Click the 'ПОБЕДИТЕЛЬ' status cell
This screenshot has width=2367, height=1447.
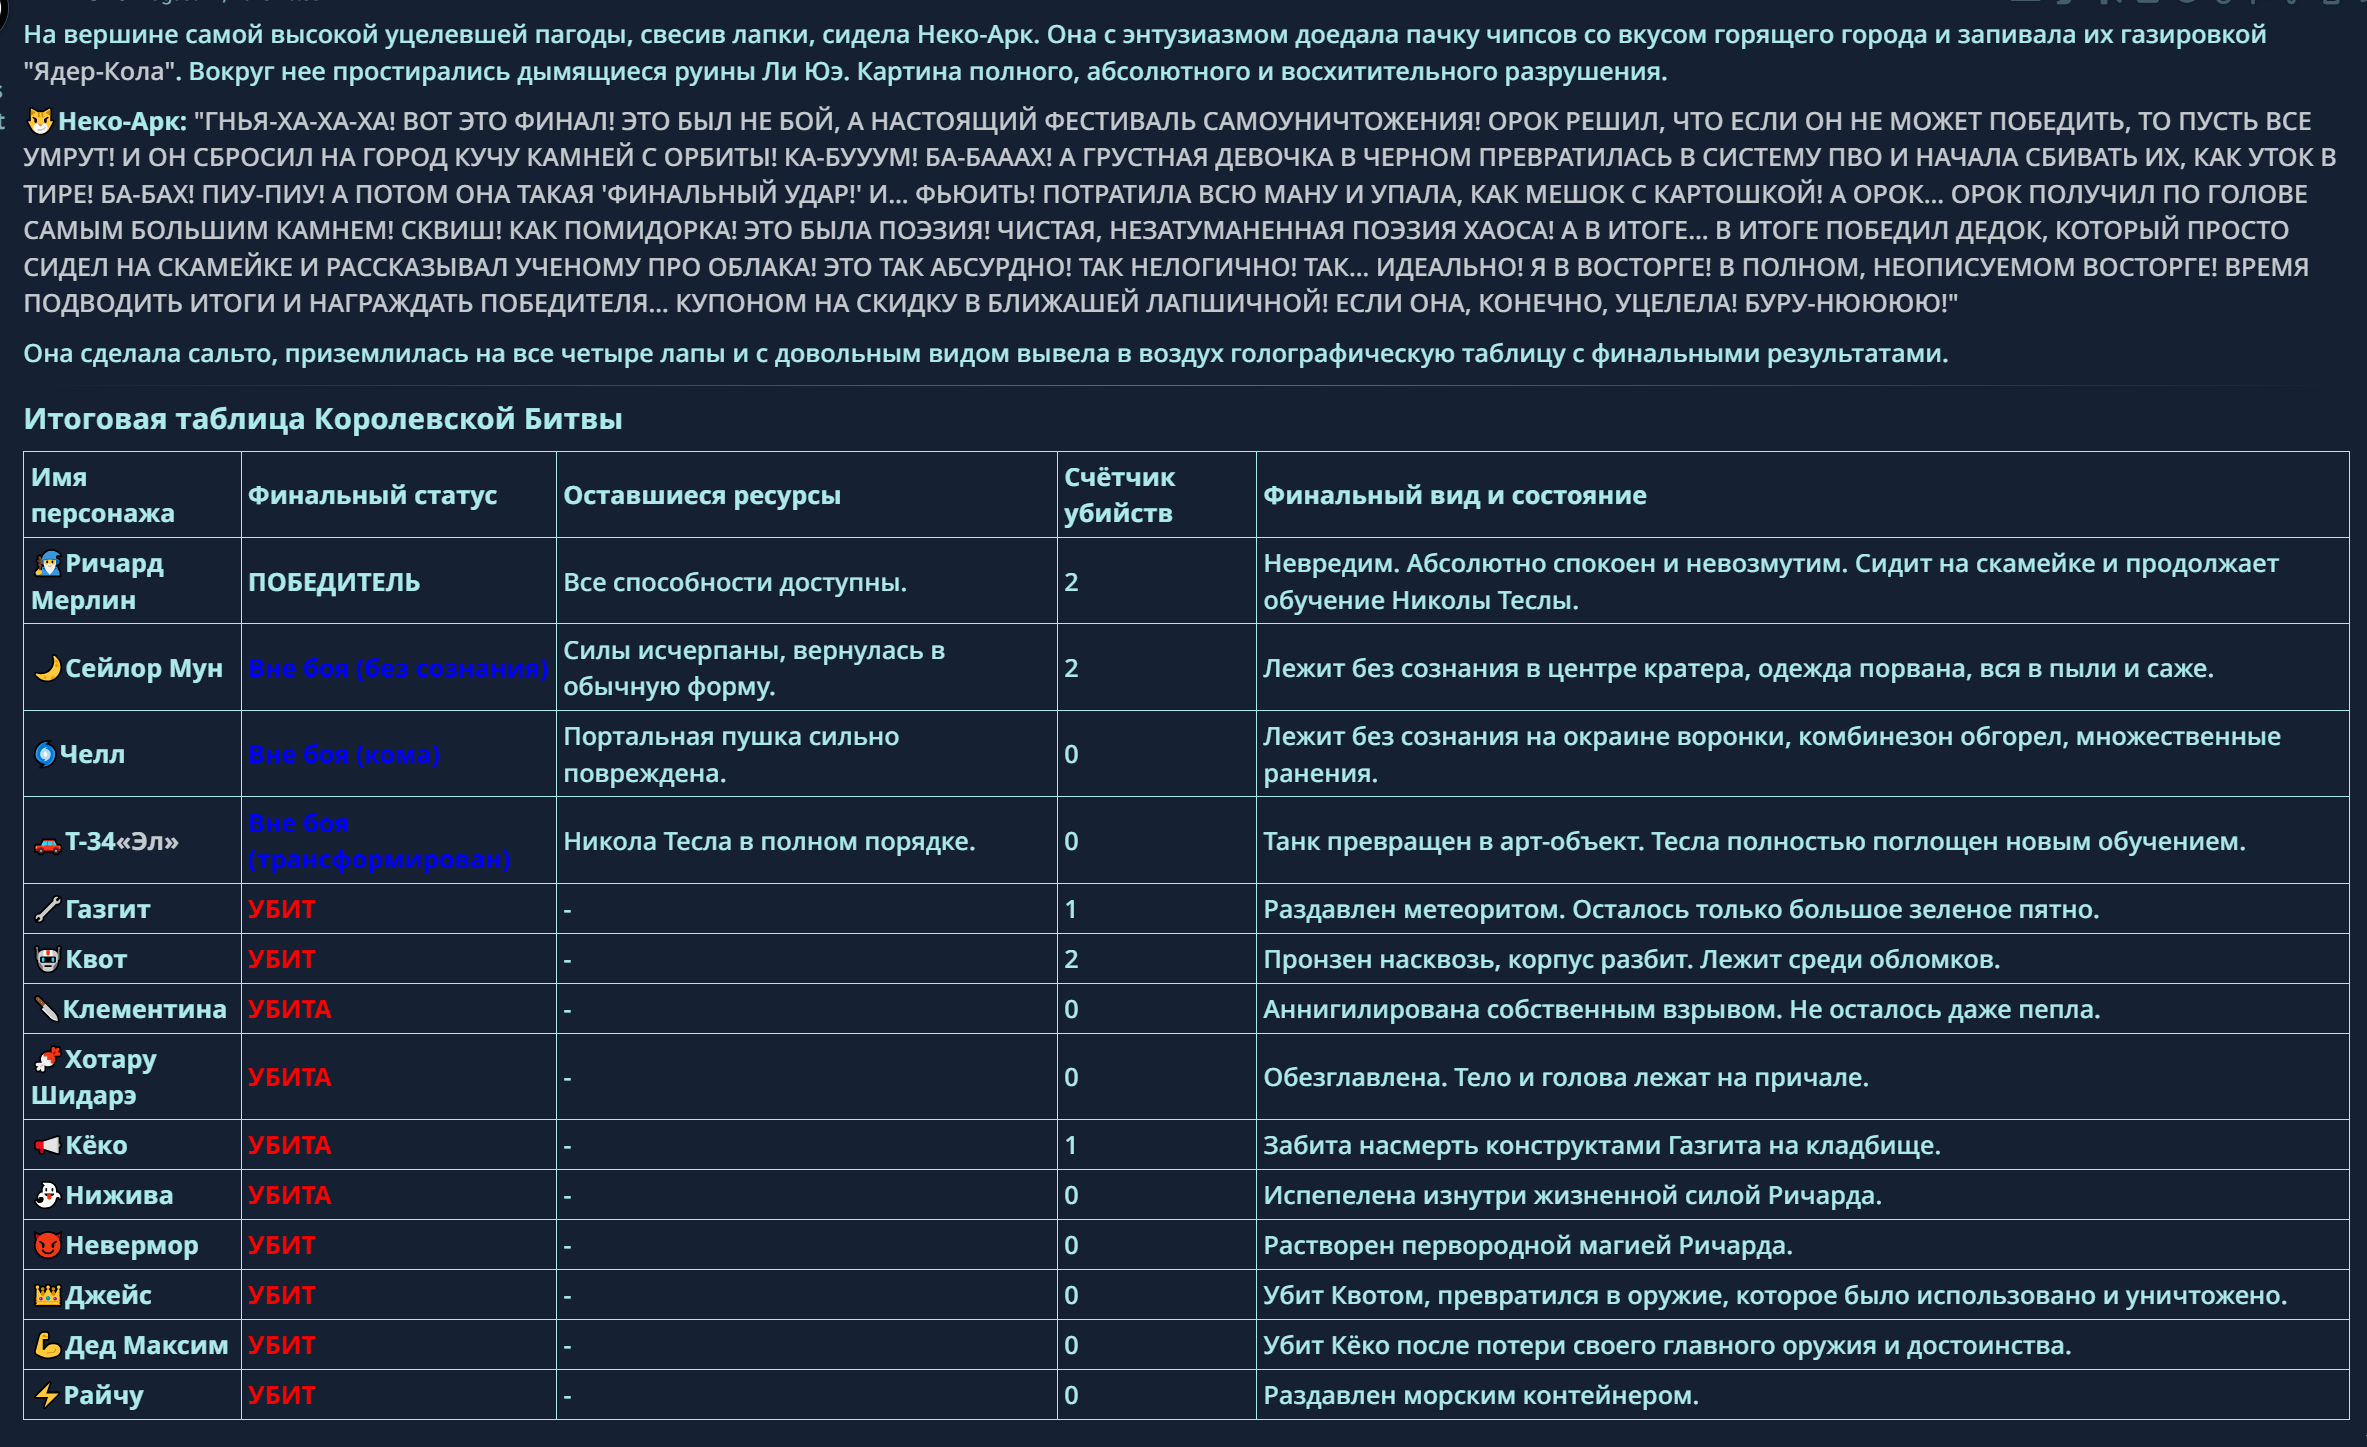click(333, 582)
